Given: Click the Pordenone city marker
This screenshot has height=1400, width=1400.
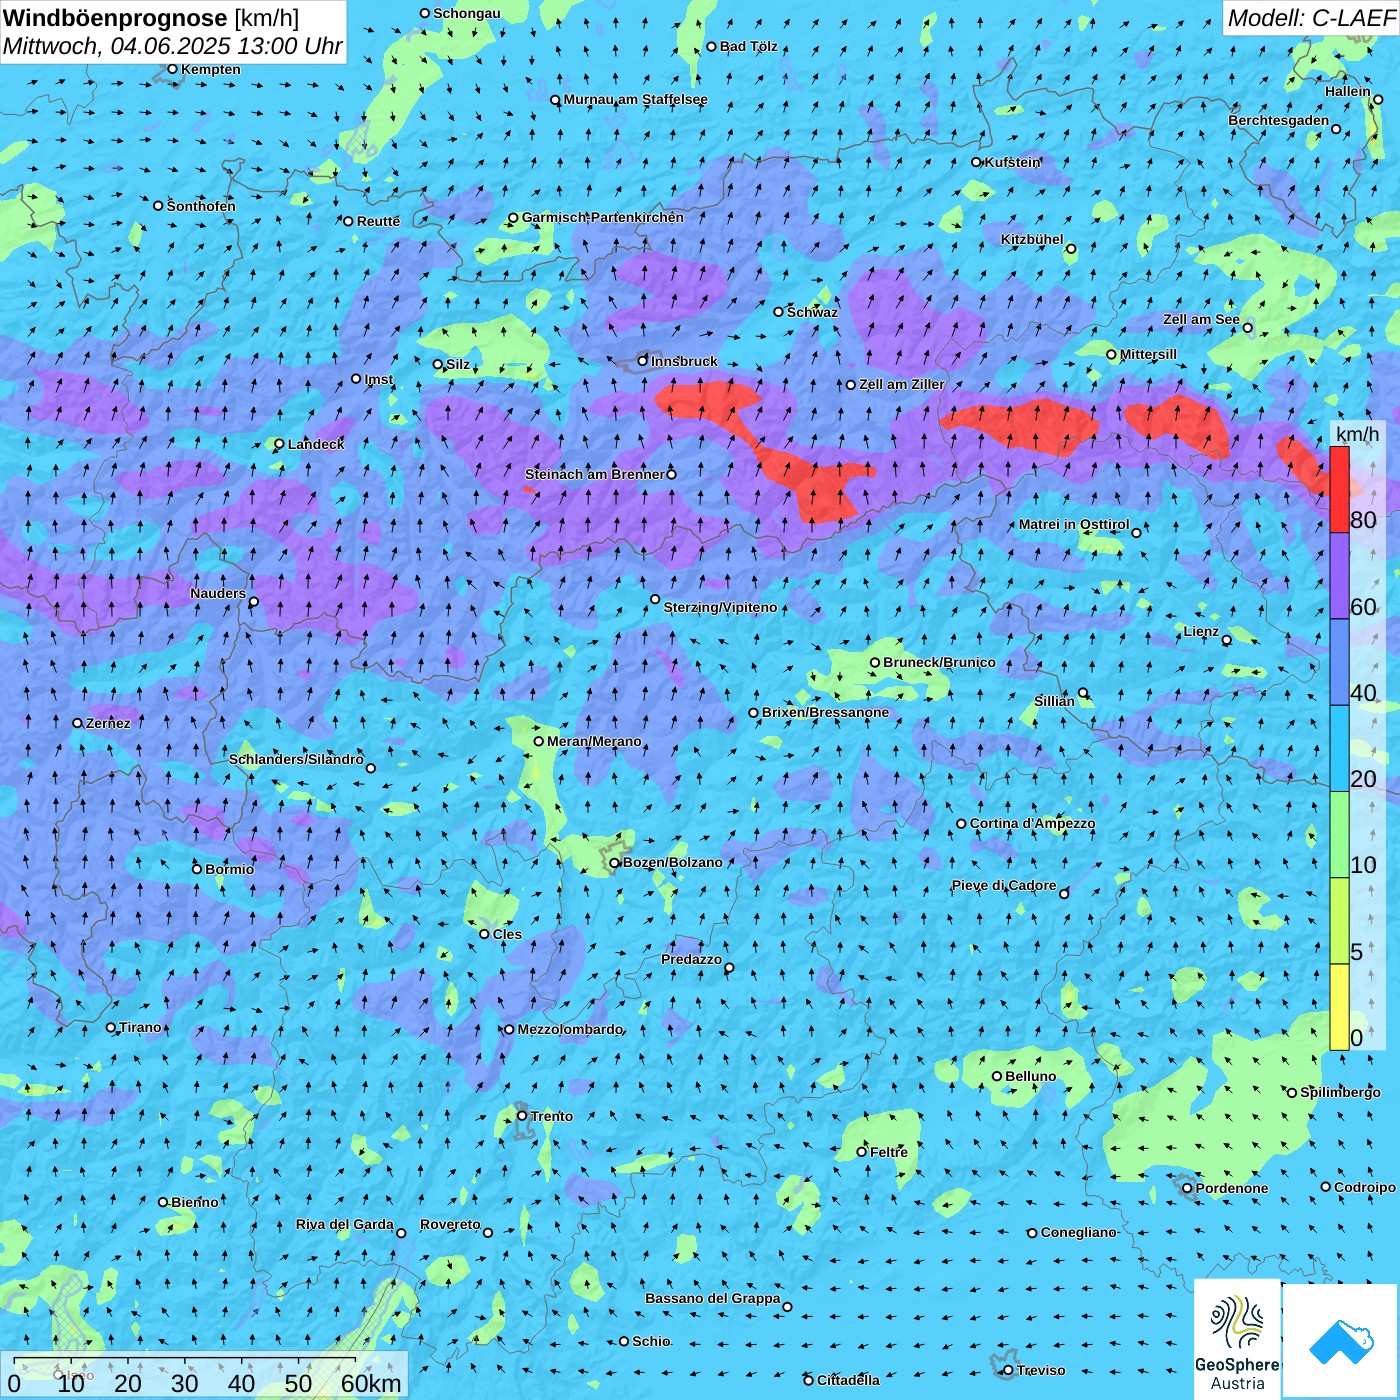Looking at the screenshot, I should pos(1187,1188).
